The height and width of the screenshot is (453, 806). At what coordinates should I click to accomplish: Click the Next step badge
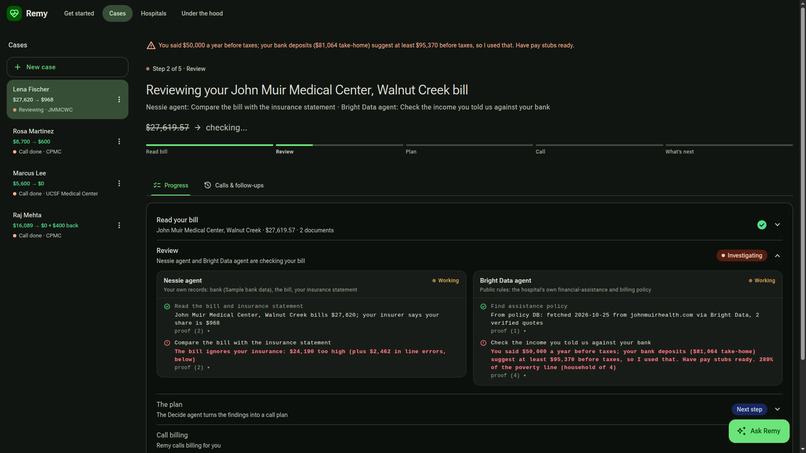coord(749,409)
